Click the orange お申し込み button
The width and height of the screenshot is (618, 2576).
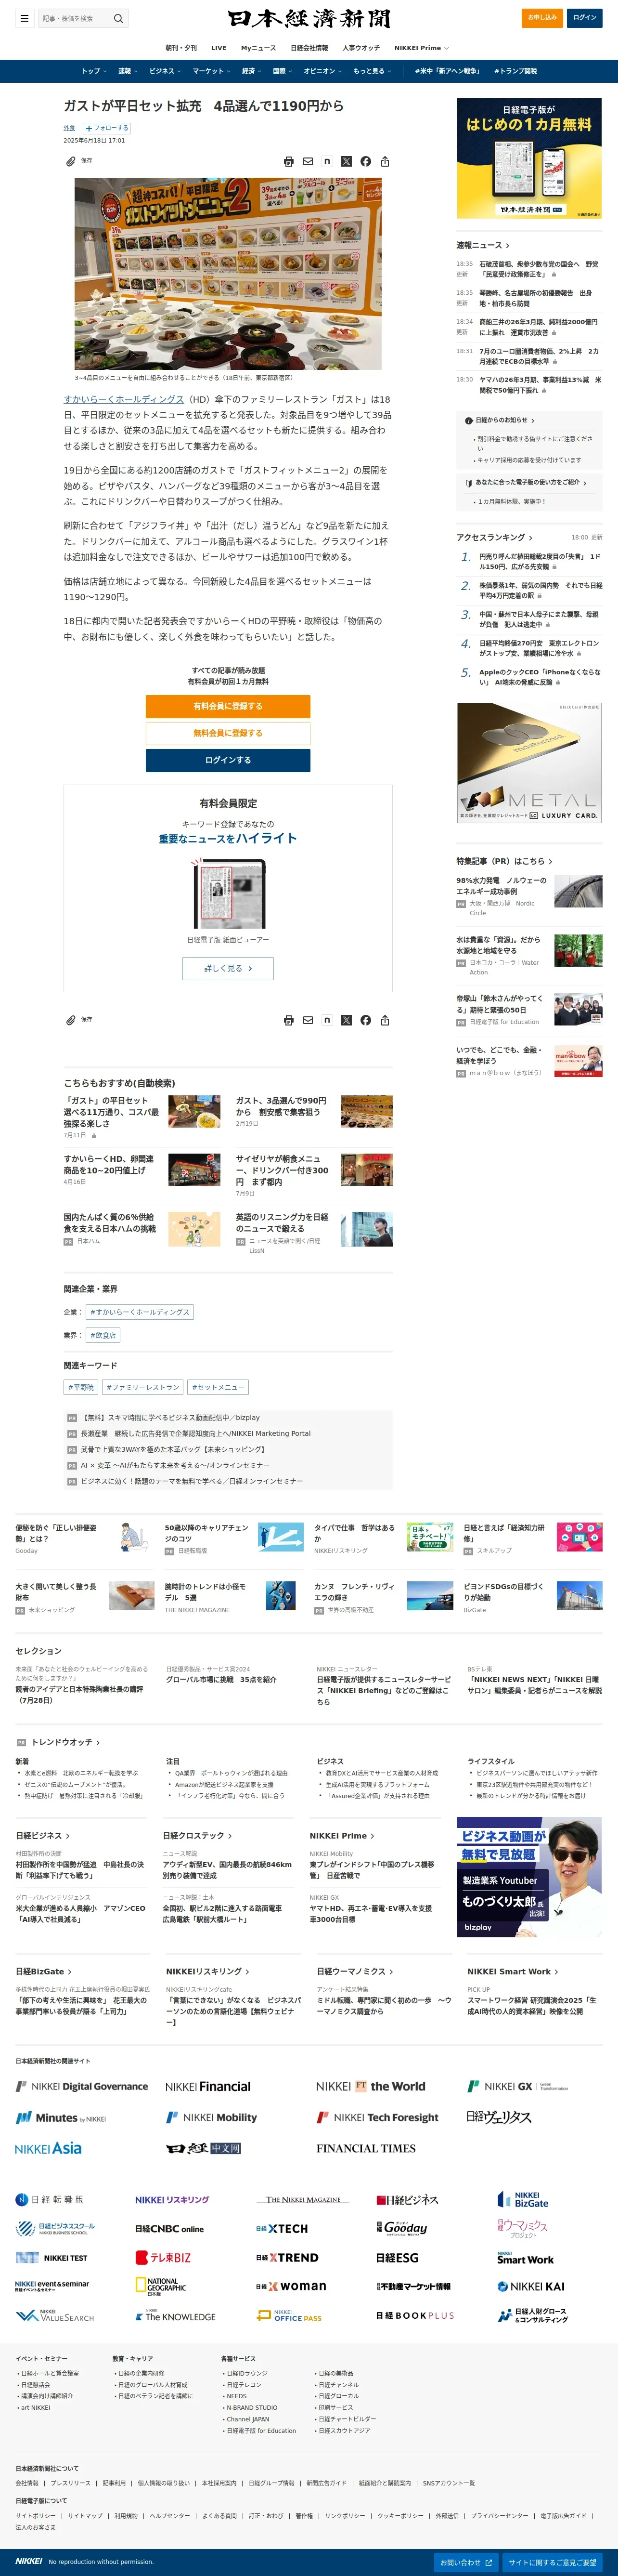542,17
